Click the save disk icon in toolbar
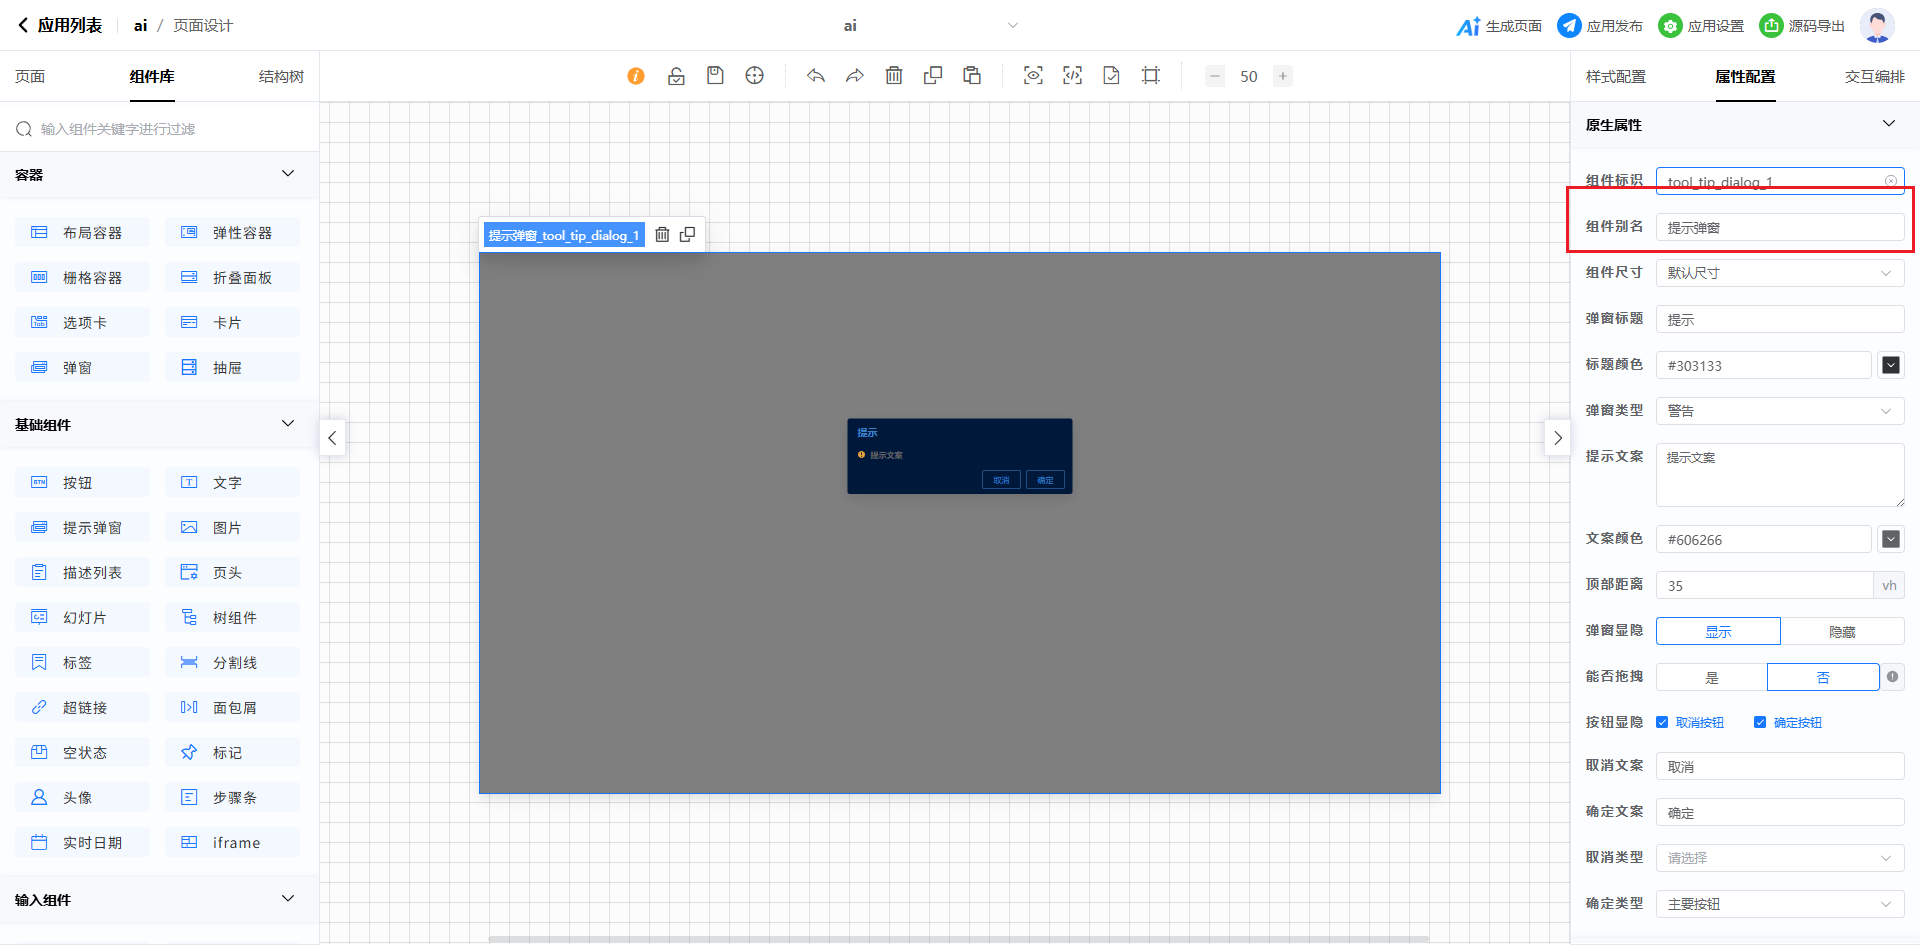Viewport: 1920px width, 945px height. (x=715, y=76)
